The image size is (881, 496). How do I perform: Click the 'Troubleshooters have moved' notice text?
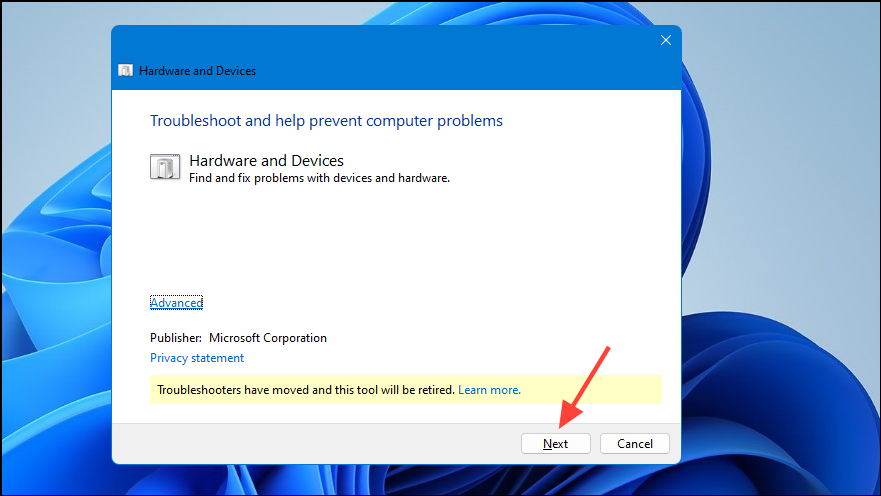(306, 390)
